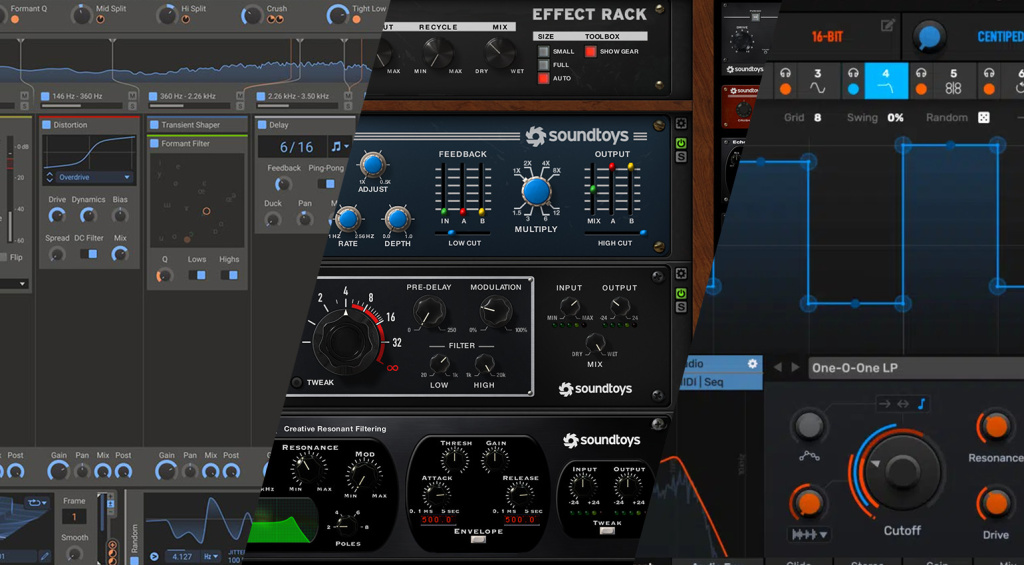Click the Random dice icon
The width and height of the screenshot is (1024, 565).
click(x=984, y=118)
